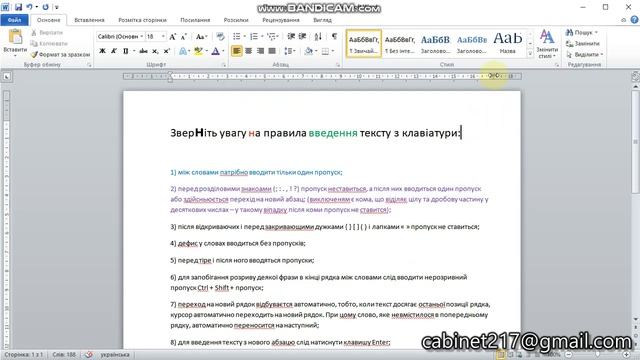Click the Align Right icon
The image size is (640, 360).
260,51
